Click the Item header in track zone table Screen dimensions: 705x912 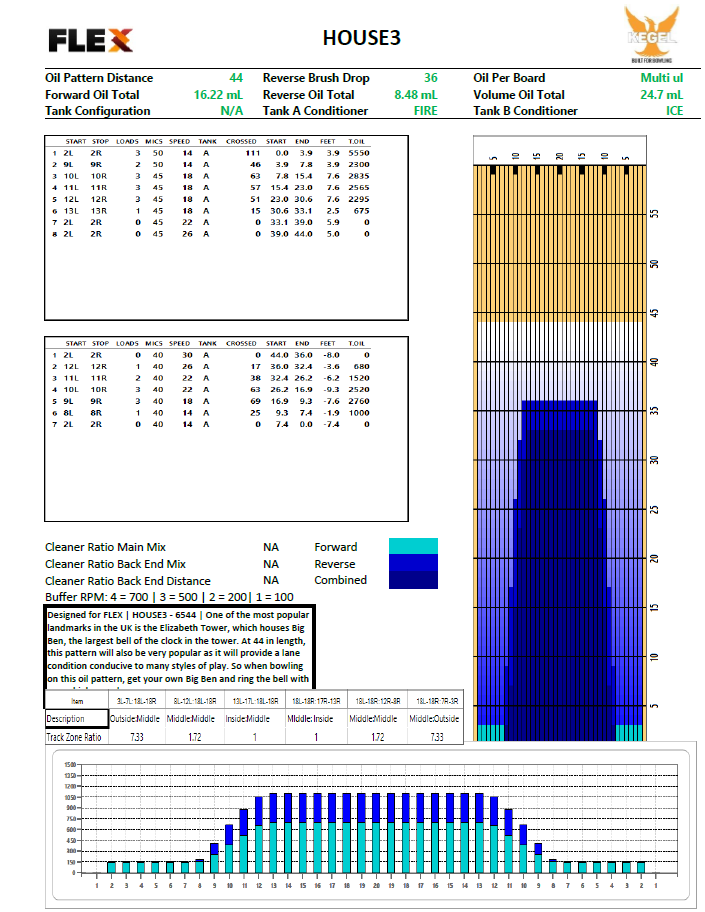(77, 701)
